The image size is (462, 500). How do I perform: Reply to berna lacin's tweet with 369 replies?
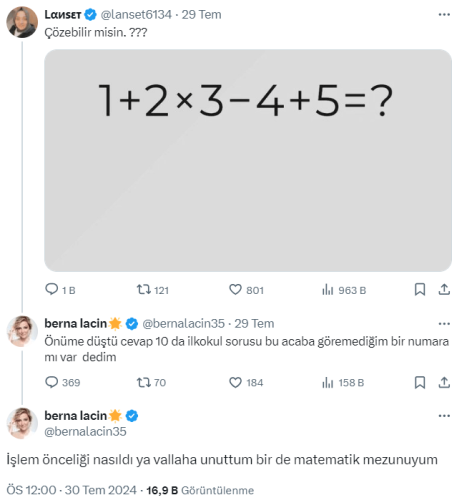pos(62,382)
